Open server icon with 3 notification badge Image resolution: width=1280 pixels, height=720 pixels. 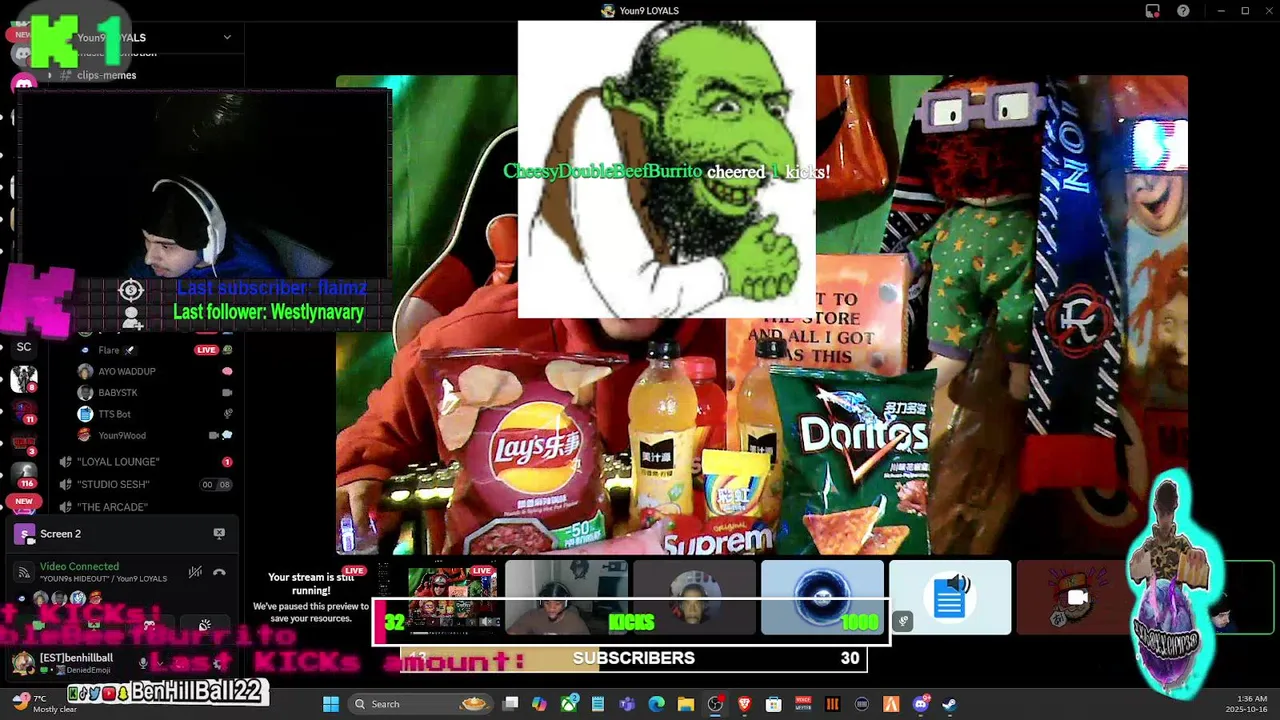pos(24,443)
